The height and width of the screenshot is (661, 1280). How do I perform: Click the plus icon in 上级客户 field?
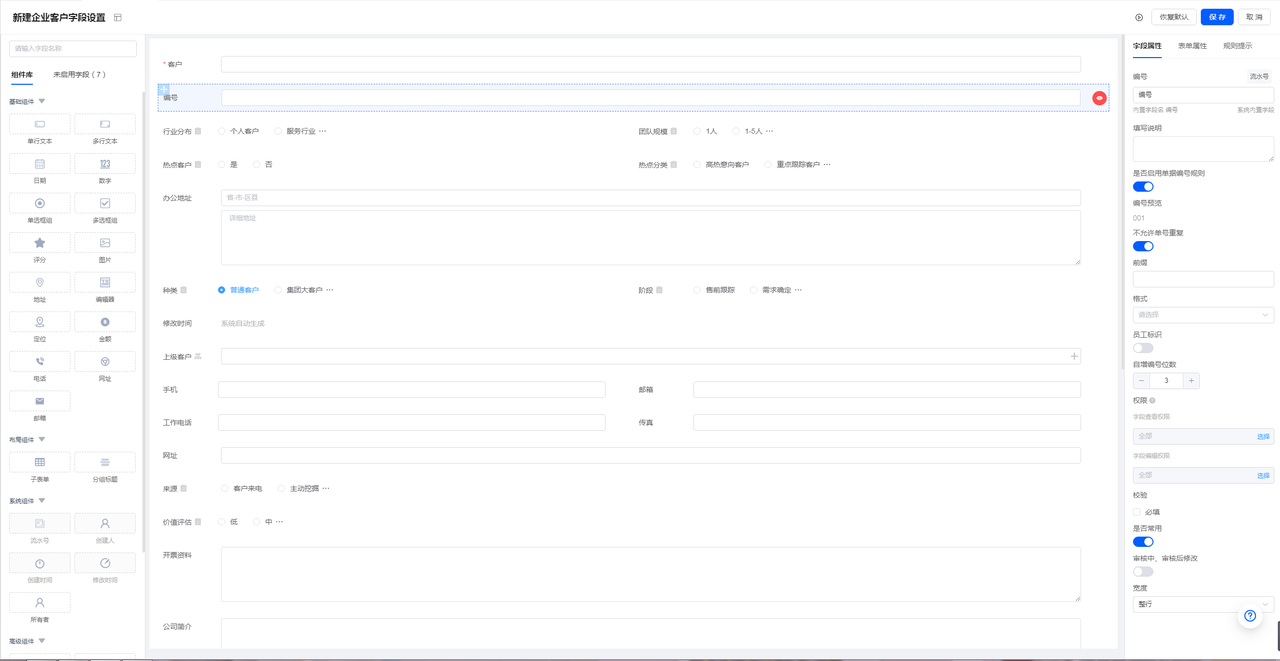1074,356
